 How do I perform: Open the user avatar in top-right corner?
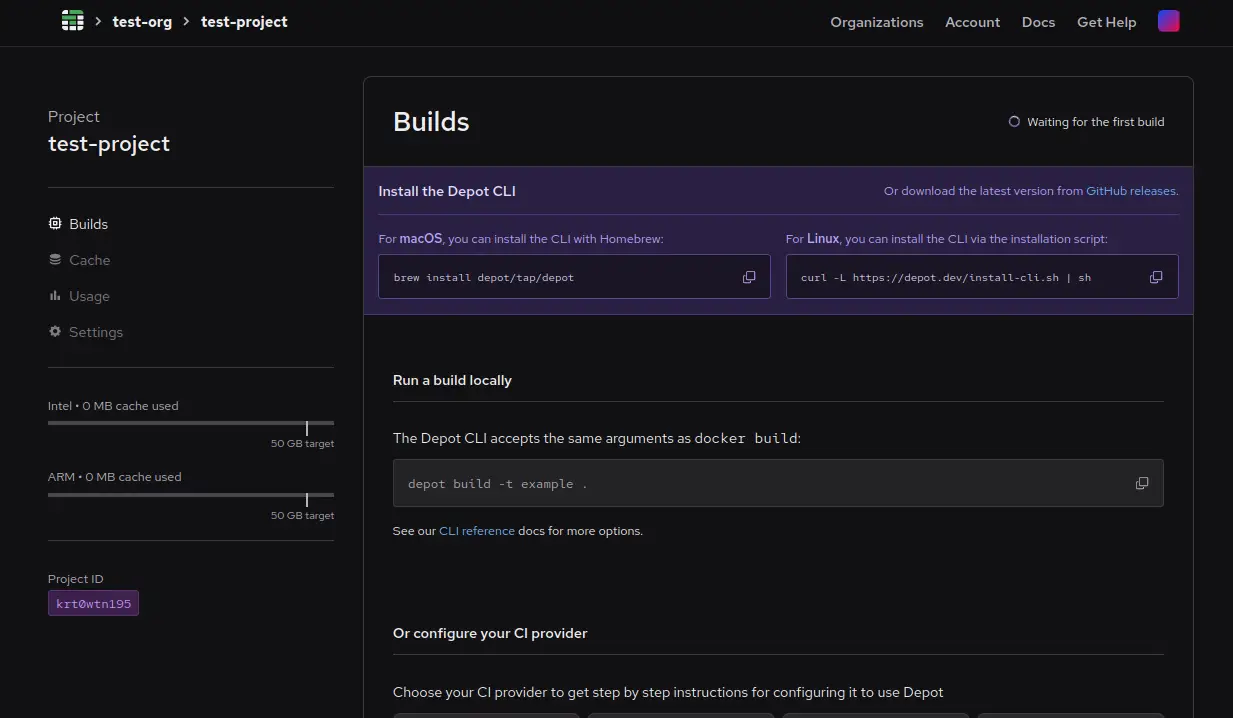click(1168, 20)
